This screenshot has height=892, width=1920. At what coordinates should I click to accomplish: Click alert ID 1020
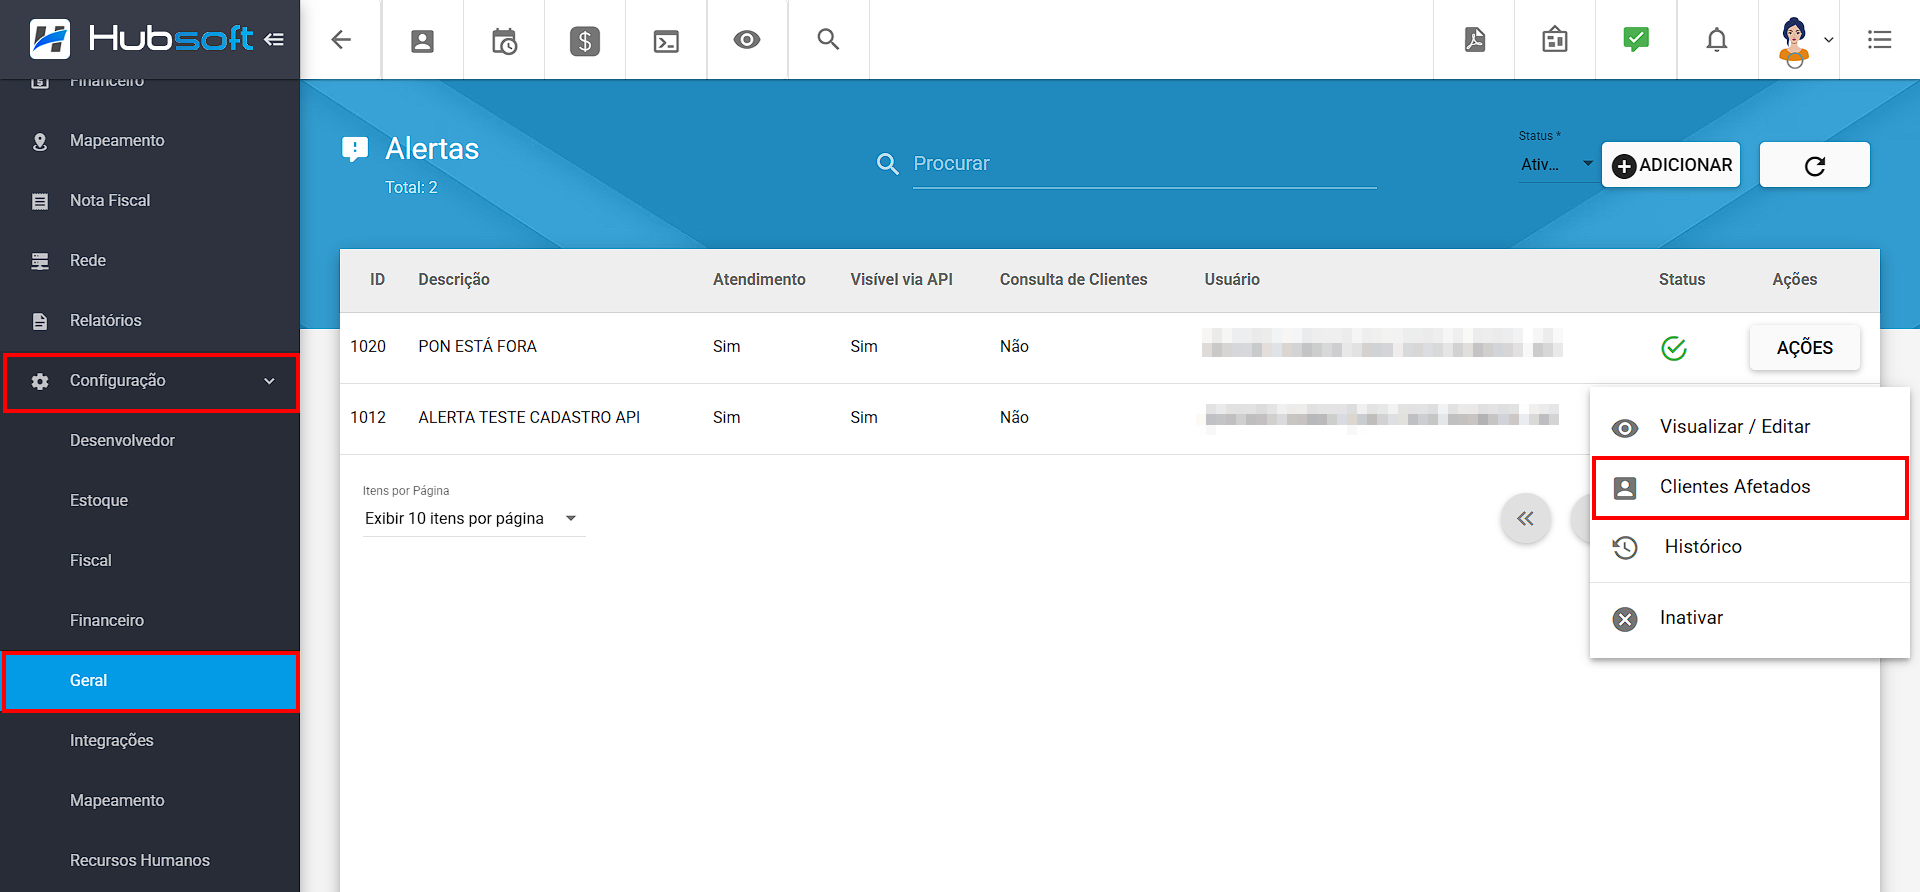pyautogui.click(x=368, y=347)
